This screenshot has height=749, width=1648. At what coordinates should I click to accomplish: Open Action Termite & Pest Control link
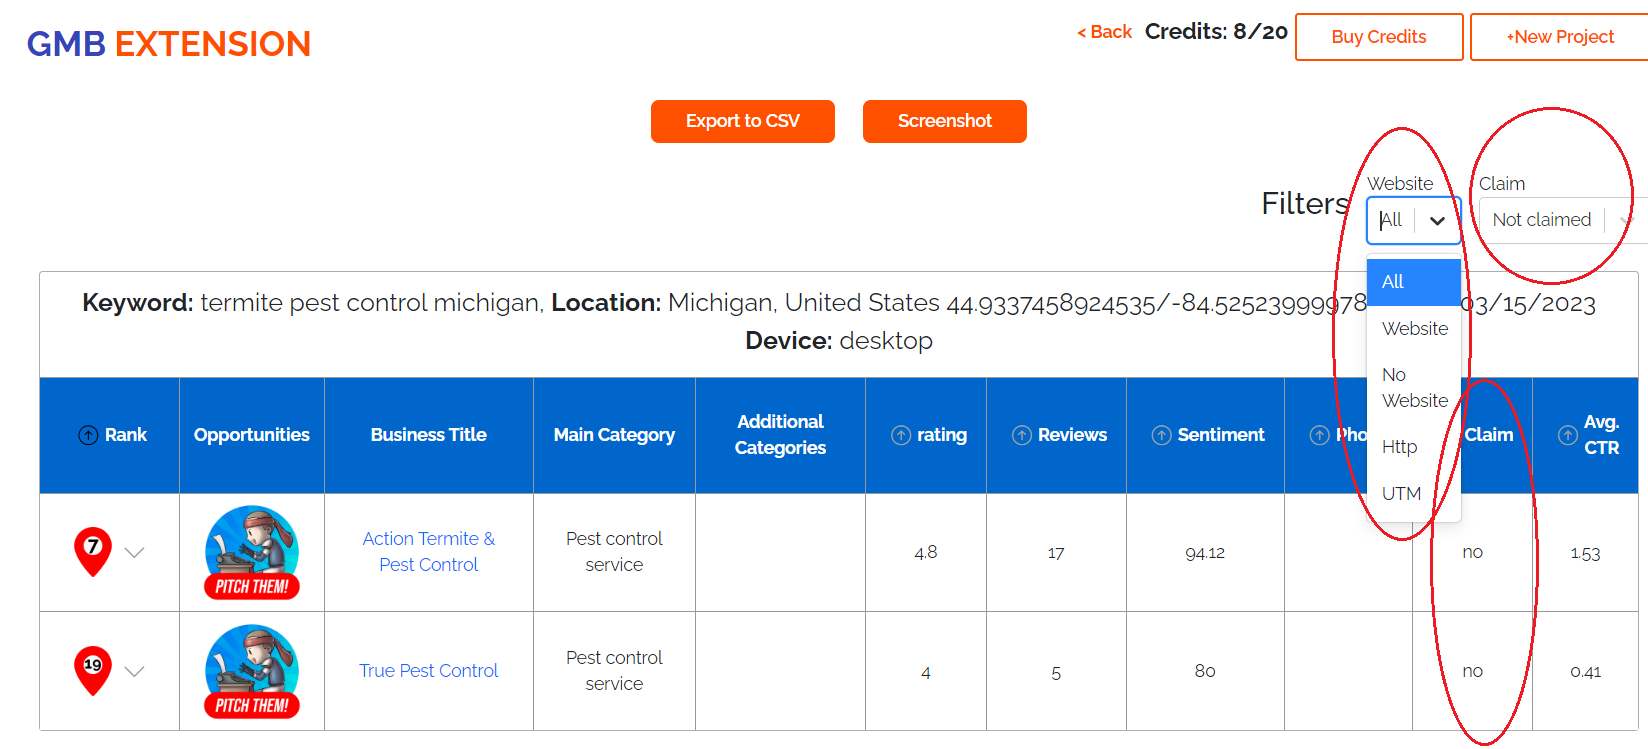(429, 552)
